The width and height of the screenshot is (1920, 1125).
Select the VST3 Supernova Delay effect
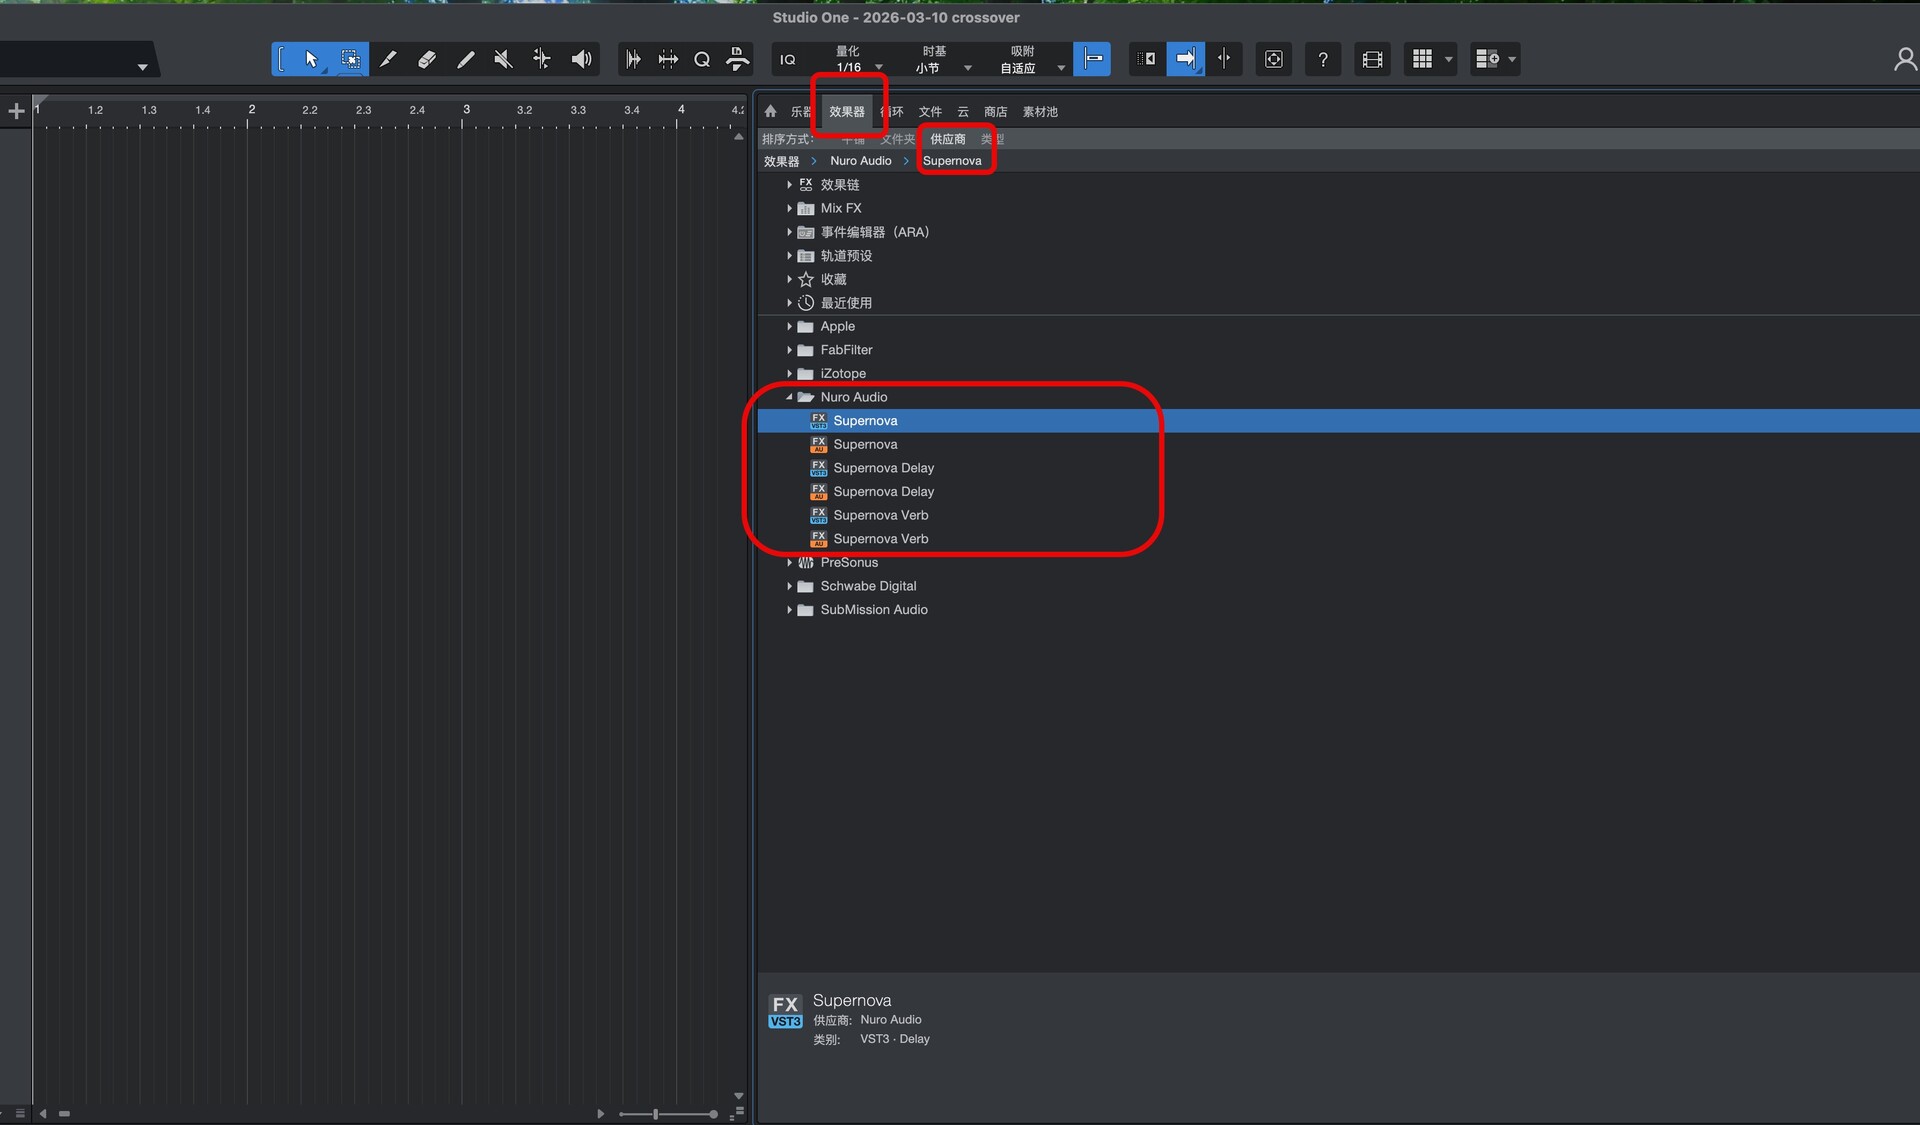coord(883,468)
